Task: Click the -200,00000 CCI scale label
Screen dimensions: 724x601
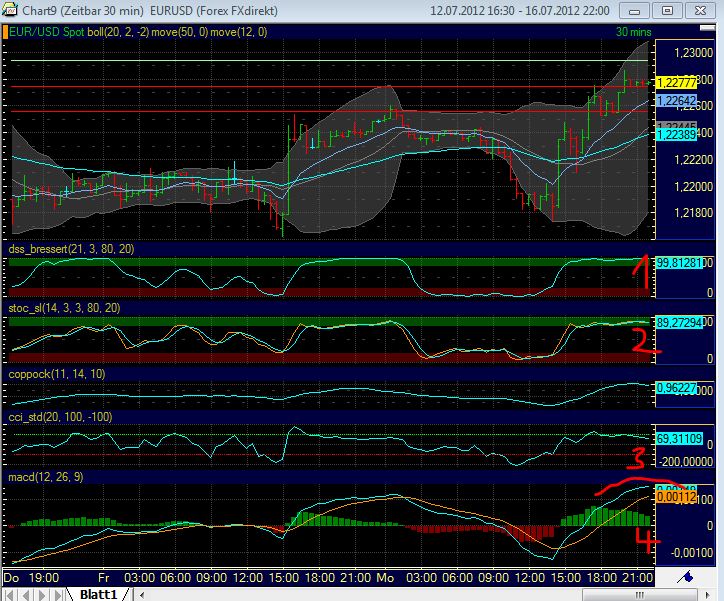Action: tap(686, 462)
